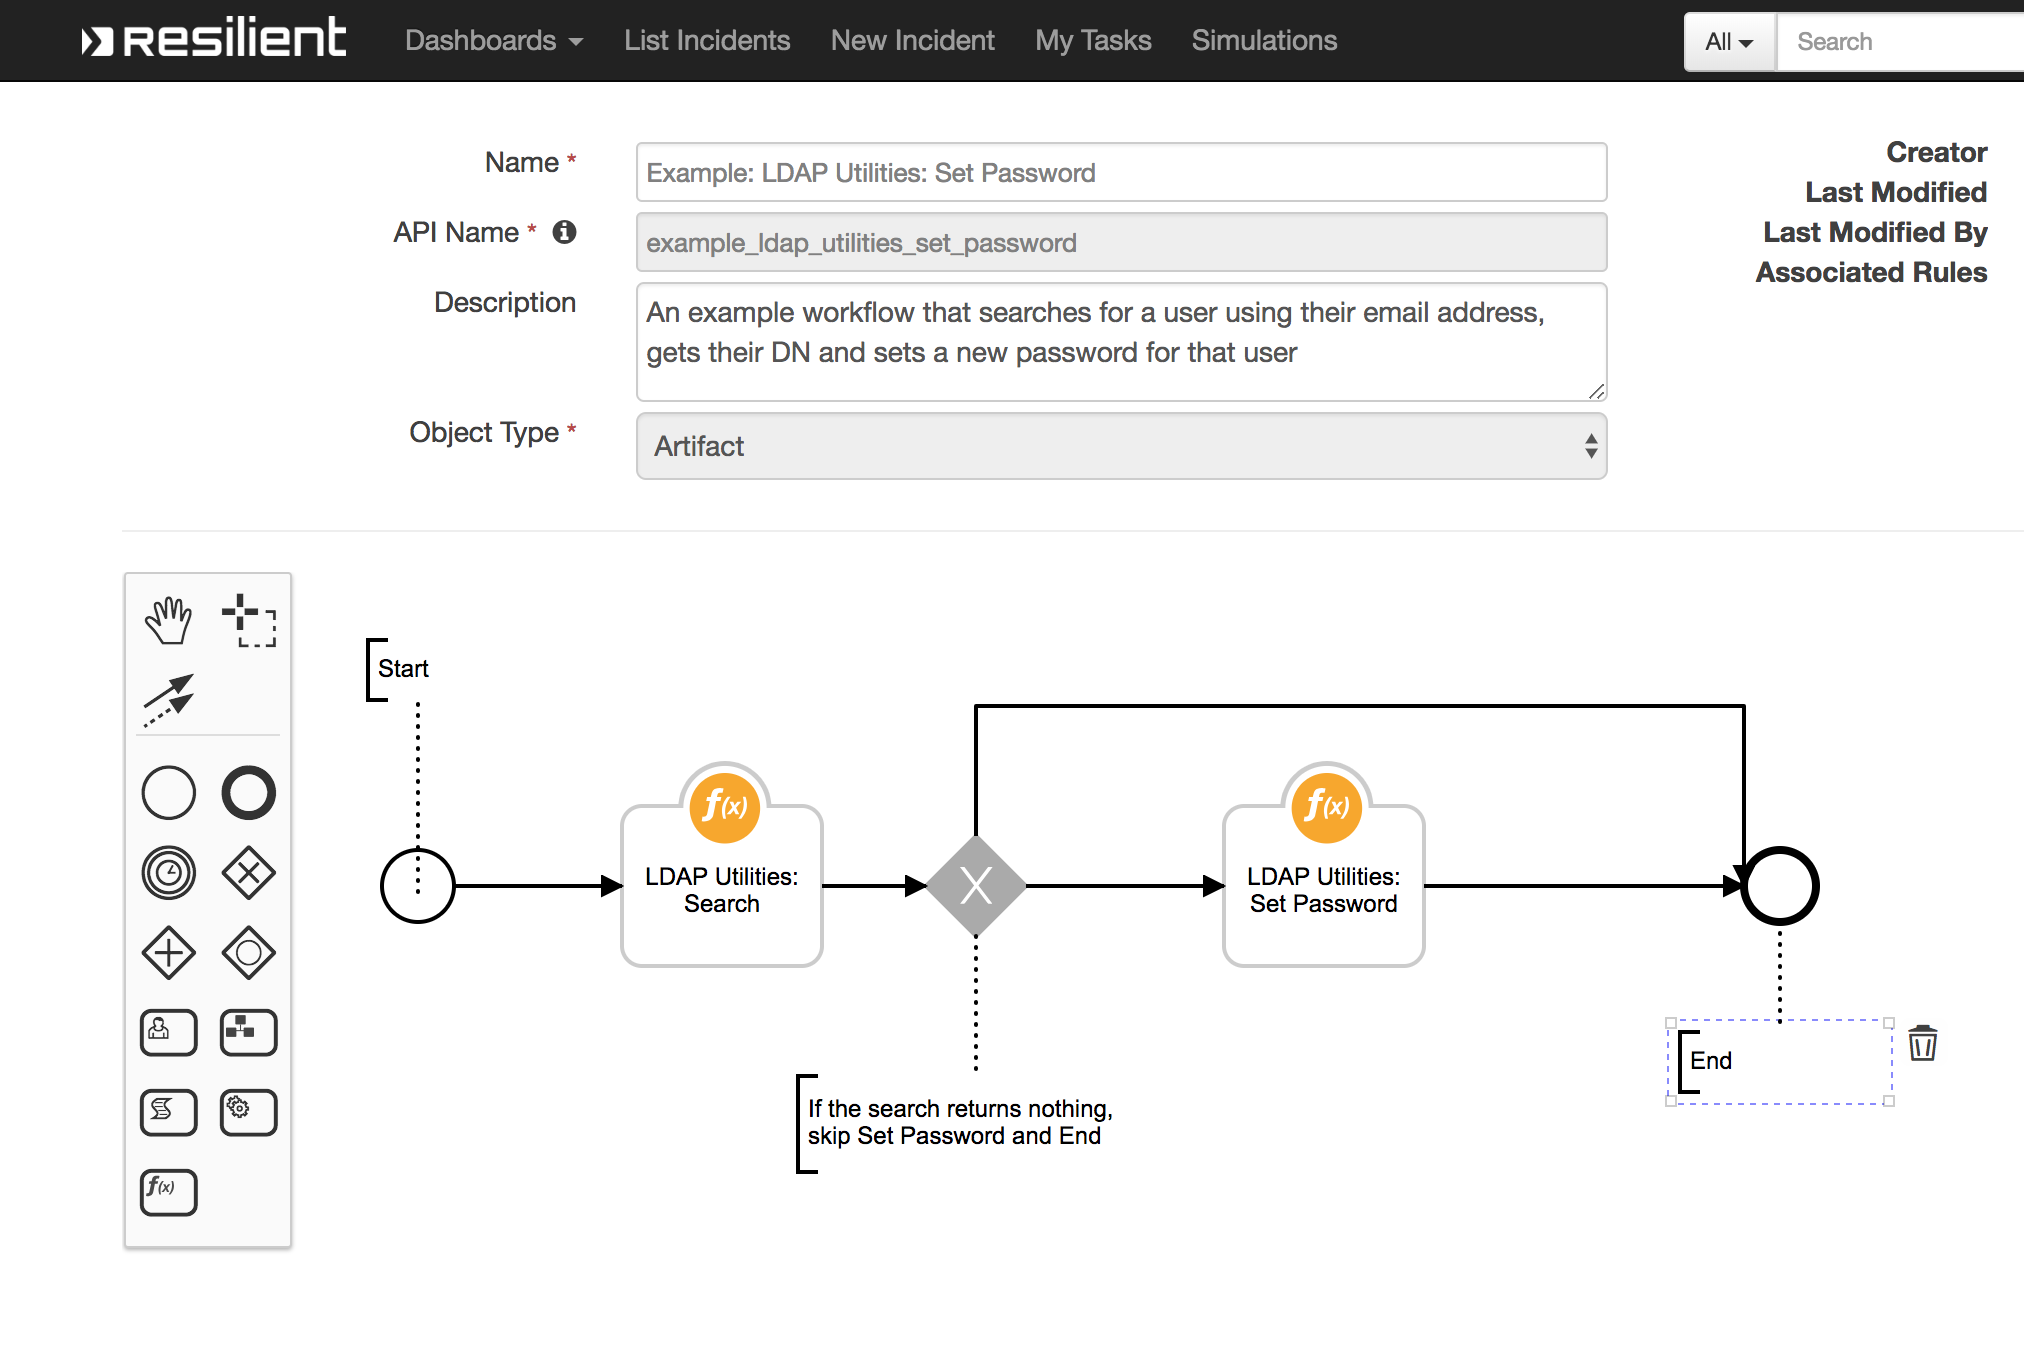Click the delete trash icon near End label
Image resolution: width=2024 pixels, height=1364 pixels.
(1922, 1043)
